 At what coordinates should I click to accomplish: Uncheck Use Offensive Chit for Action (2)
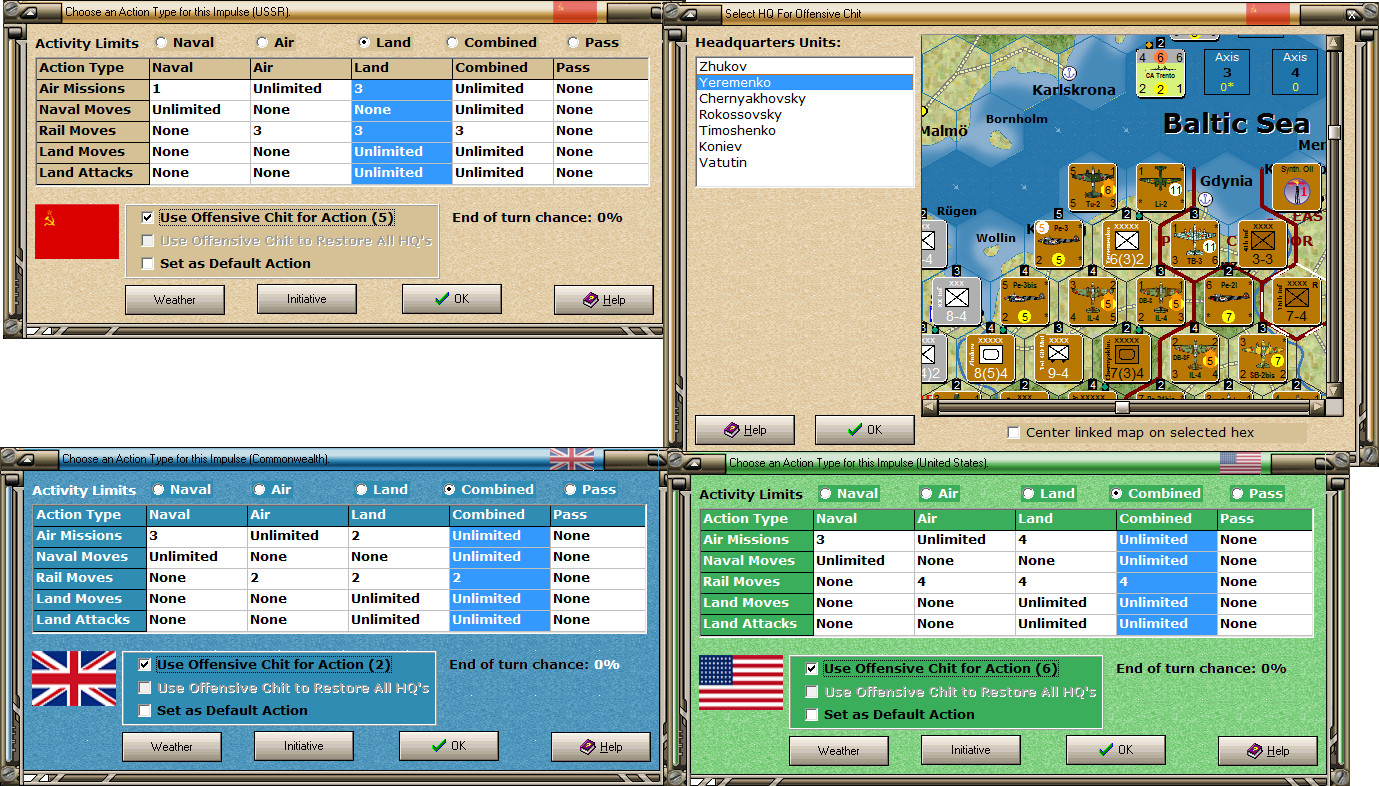[x=145, y=665]
